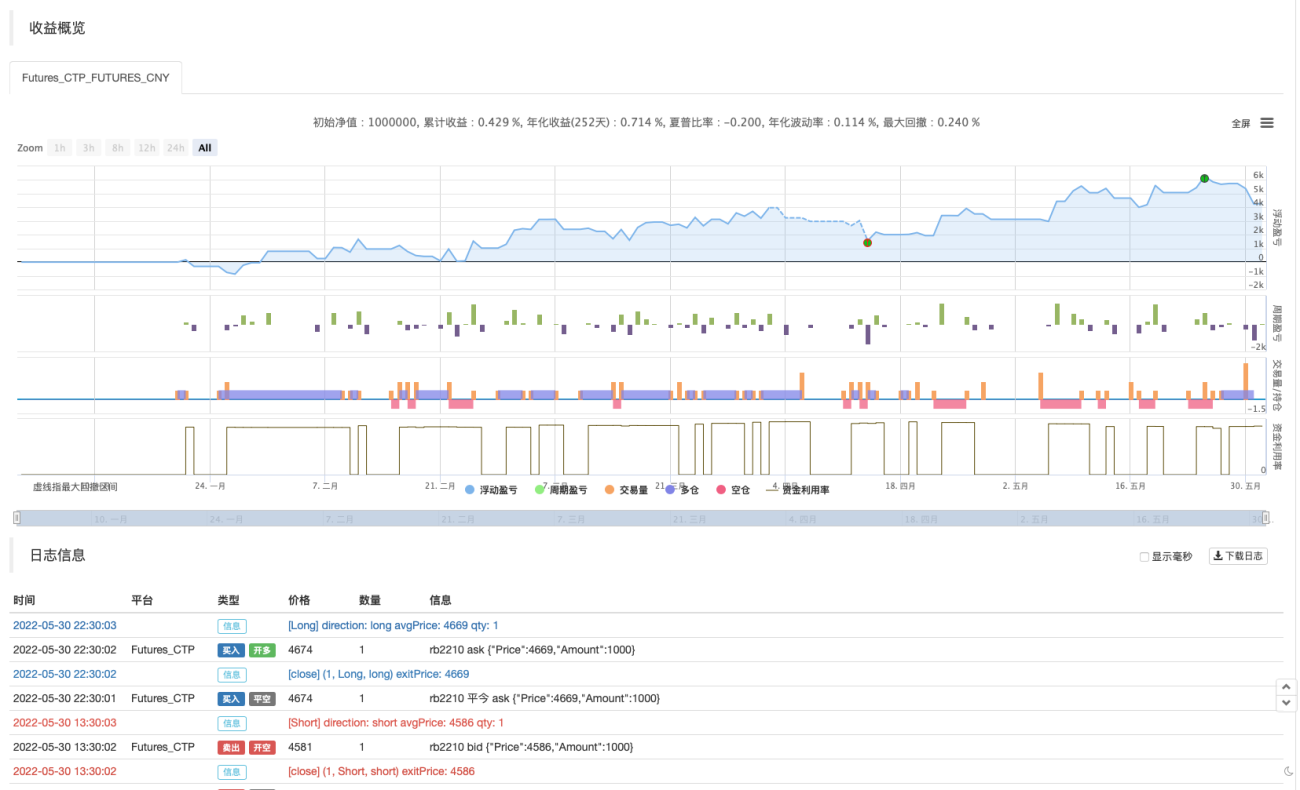
Task: Select the All zoom range
Action: pyautogui.click(x=205, y=148)
